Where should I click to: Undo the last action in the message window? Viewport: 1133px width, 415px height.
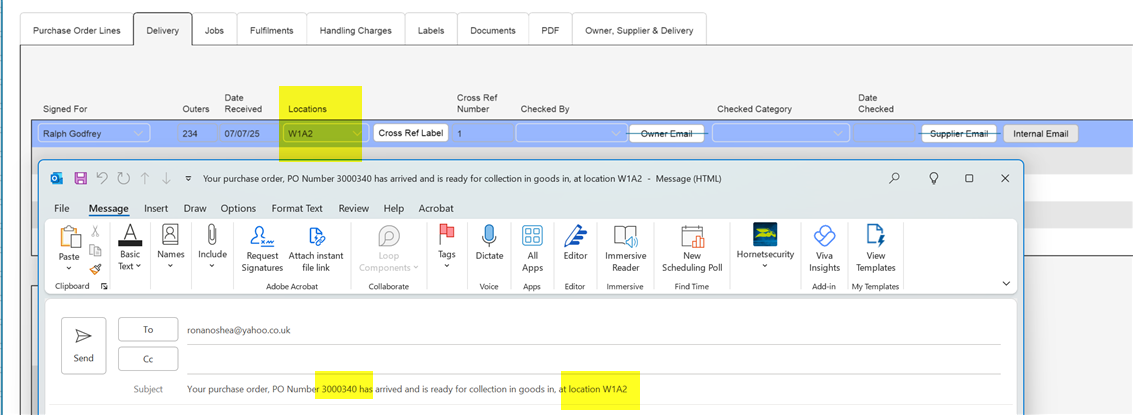102,178
